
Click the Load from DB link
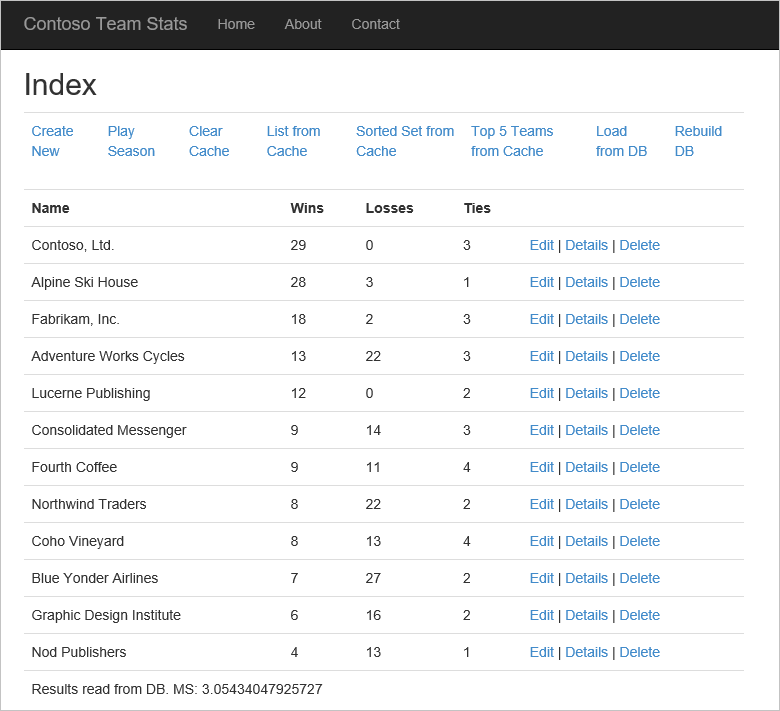tap(621, 141)
